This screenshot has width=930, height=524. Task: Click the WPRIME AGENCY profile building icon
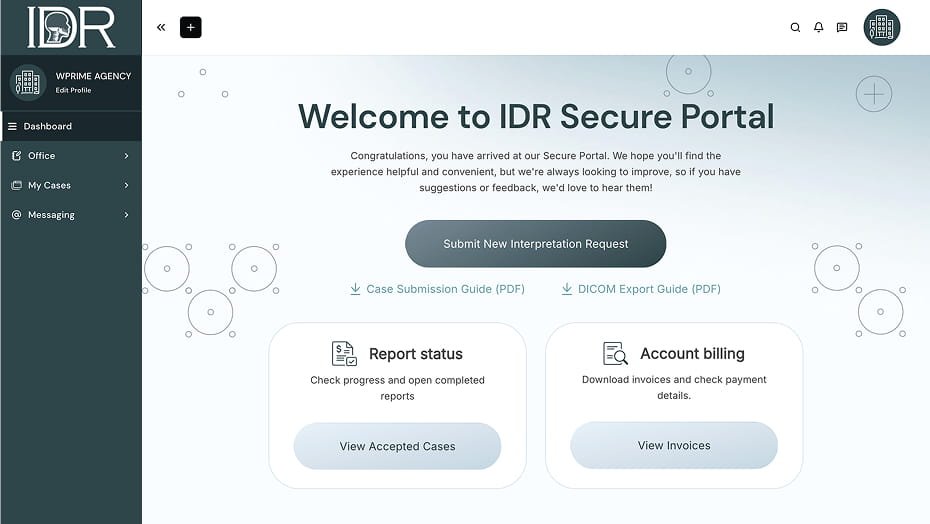(x=27, y=82)
